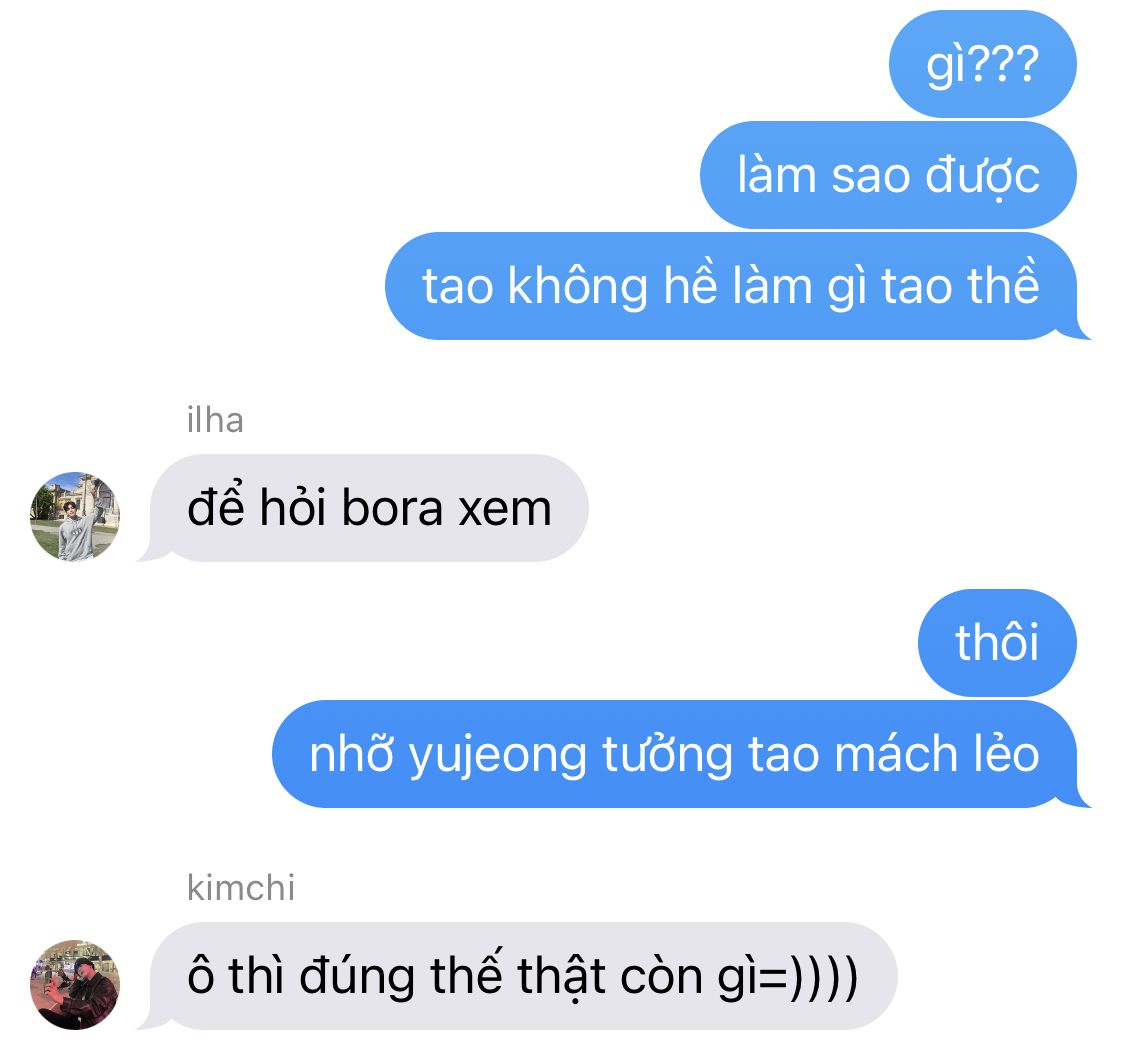Viewport: 1125px width, 1049px height.
Task: Click the 'thôi' sent message bubble
Action: (x=997, y=643)
